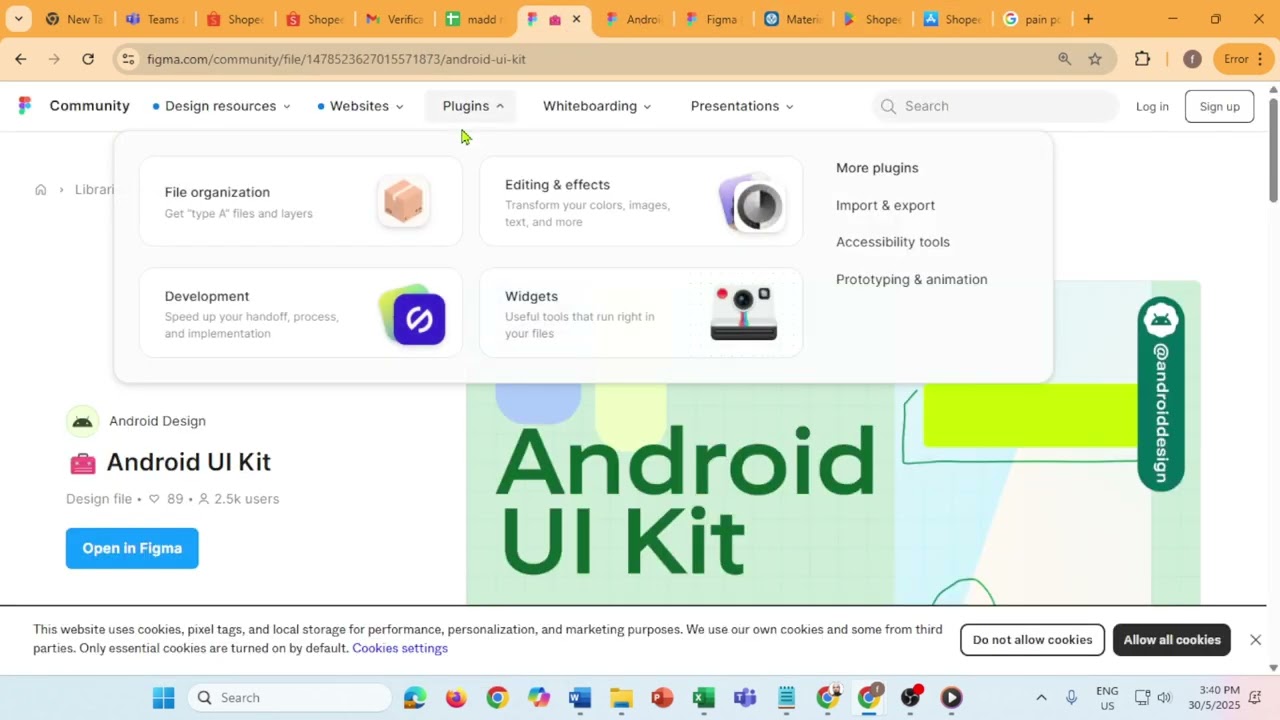Screen dimensions: 1280x720
Task: Reload the page with the refresh icon
Action: [88, 59]
